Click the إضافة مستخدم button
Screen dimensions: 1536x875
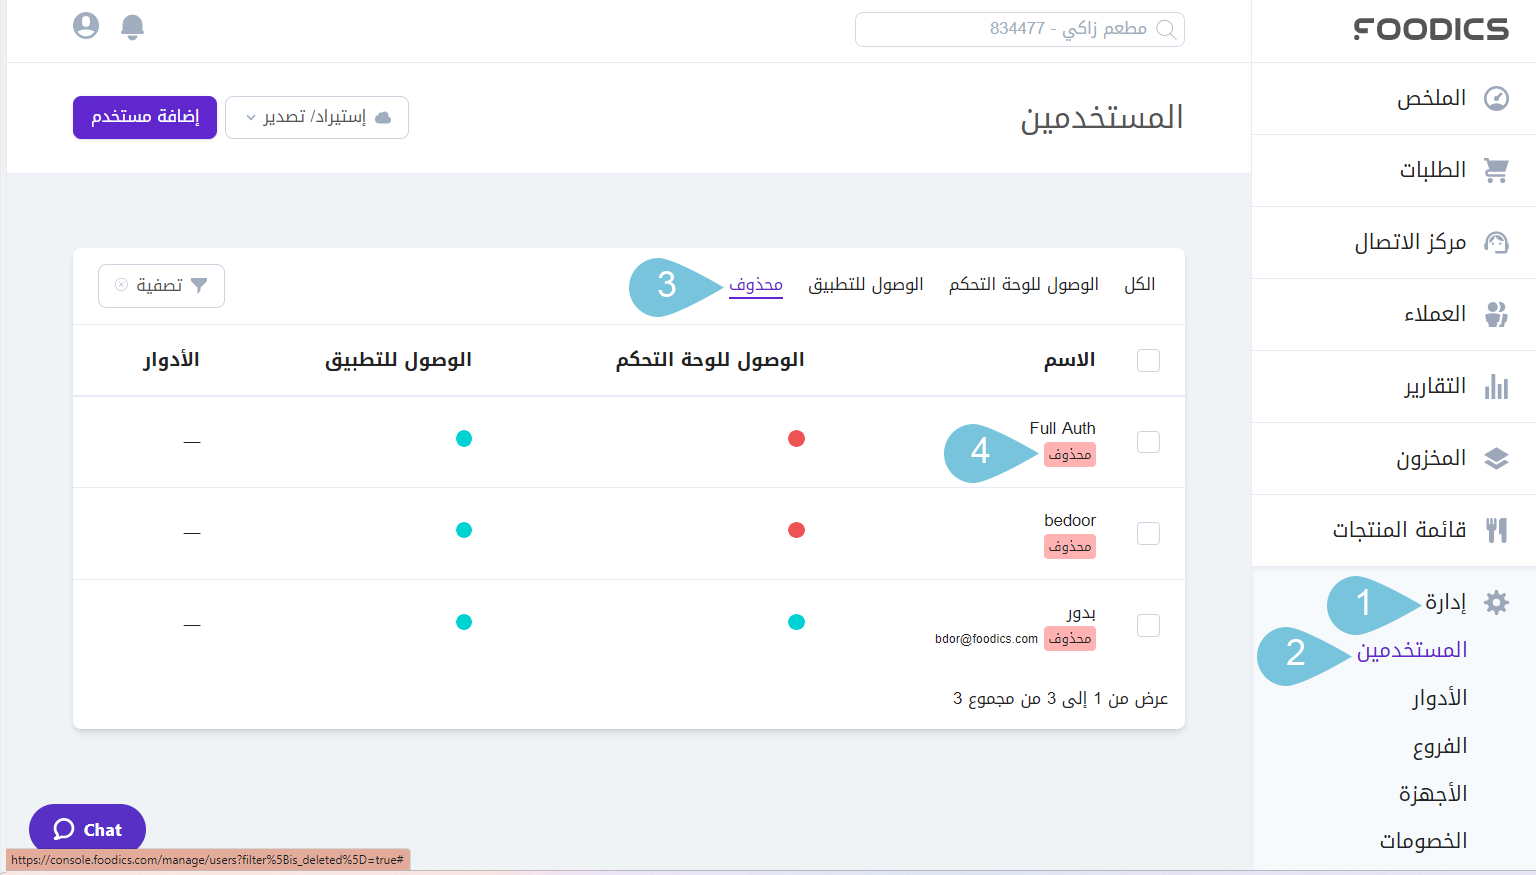click(144, 117)
